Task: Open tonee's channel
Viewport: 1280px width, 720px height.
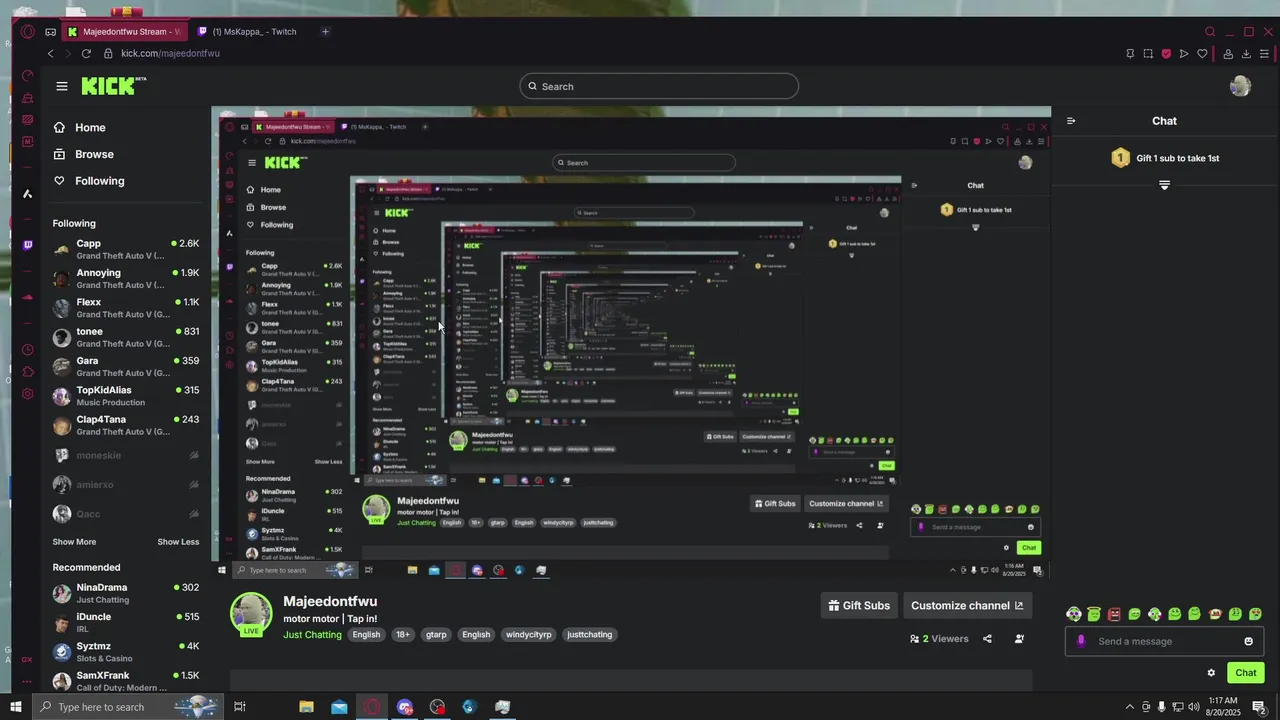Action: click(x=126, y=337)
